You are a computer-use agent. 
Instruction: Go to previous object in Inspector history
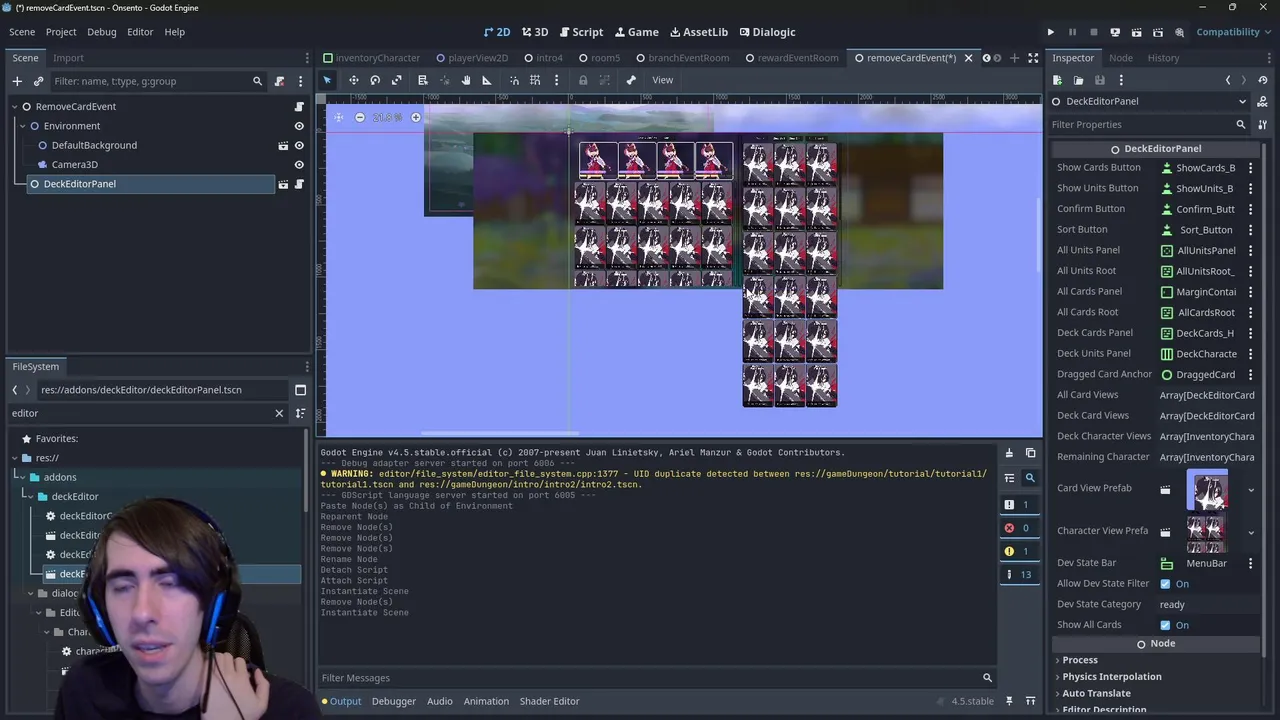(1228, 80)
